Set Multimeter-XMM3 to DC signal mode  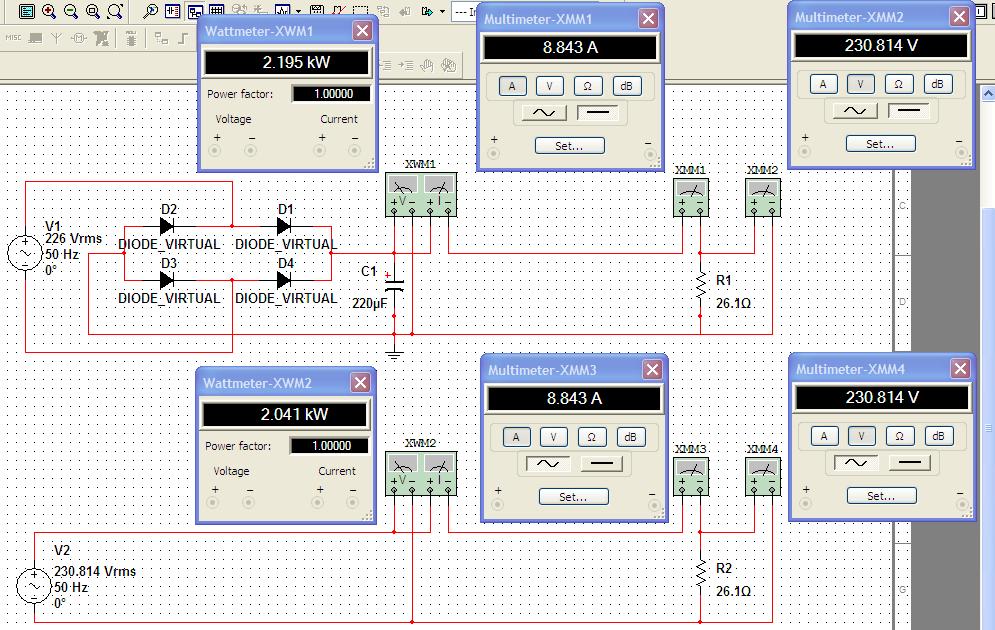601,464
